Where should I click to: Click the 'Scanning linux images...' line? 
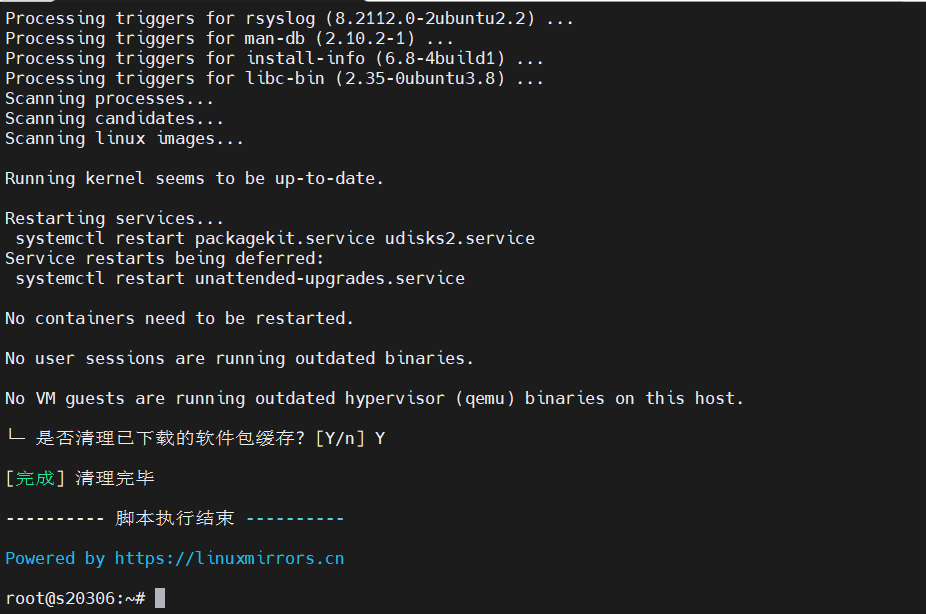click(x=124, y=138)
